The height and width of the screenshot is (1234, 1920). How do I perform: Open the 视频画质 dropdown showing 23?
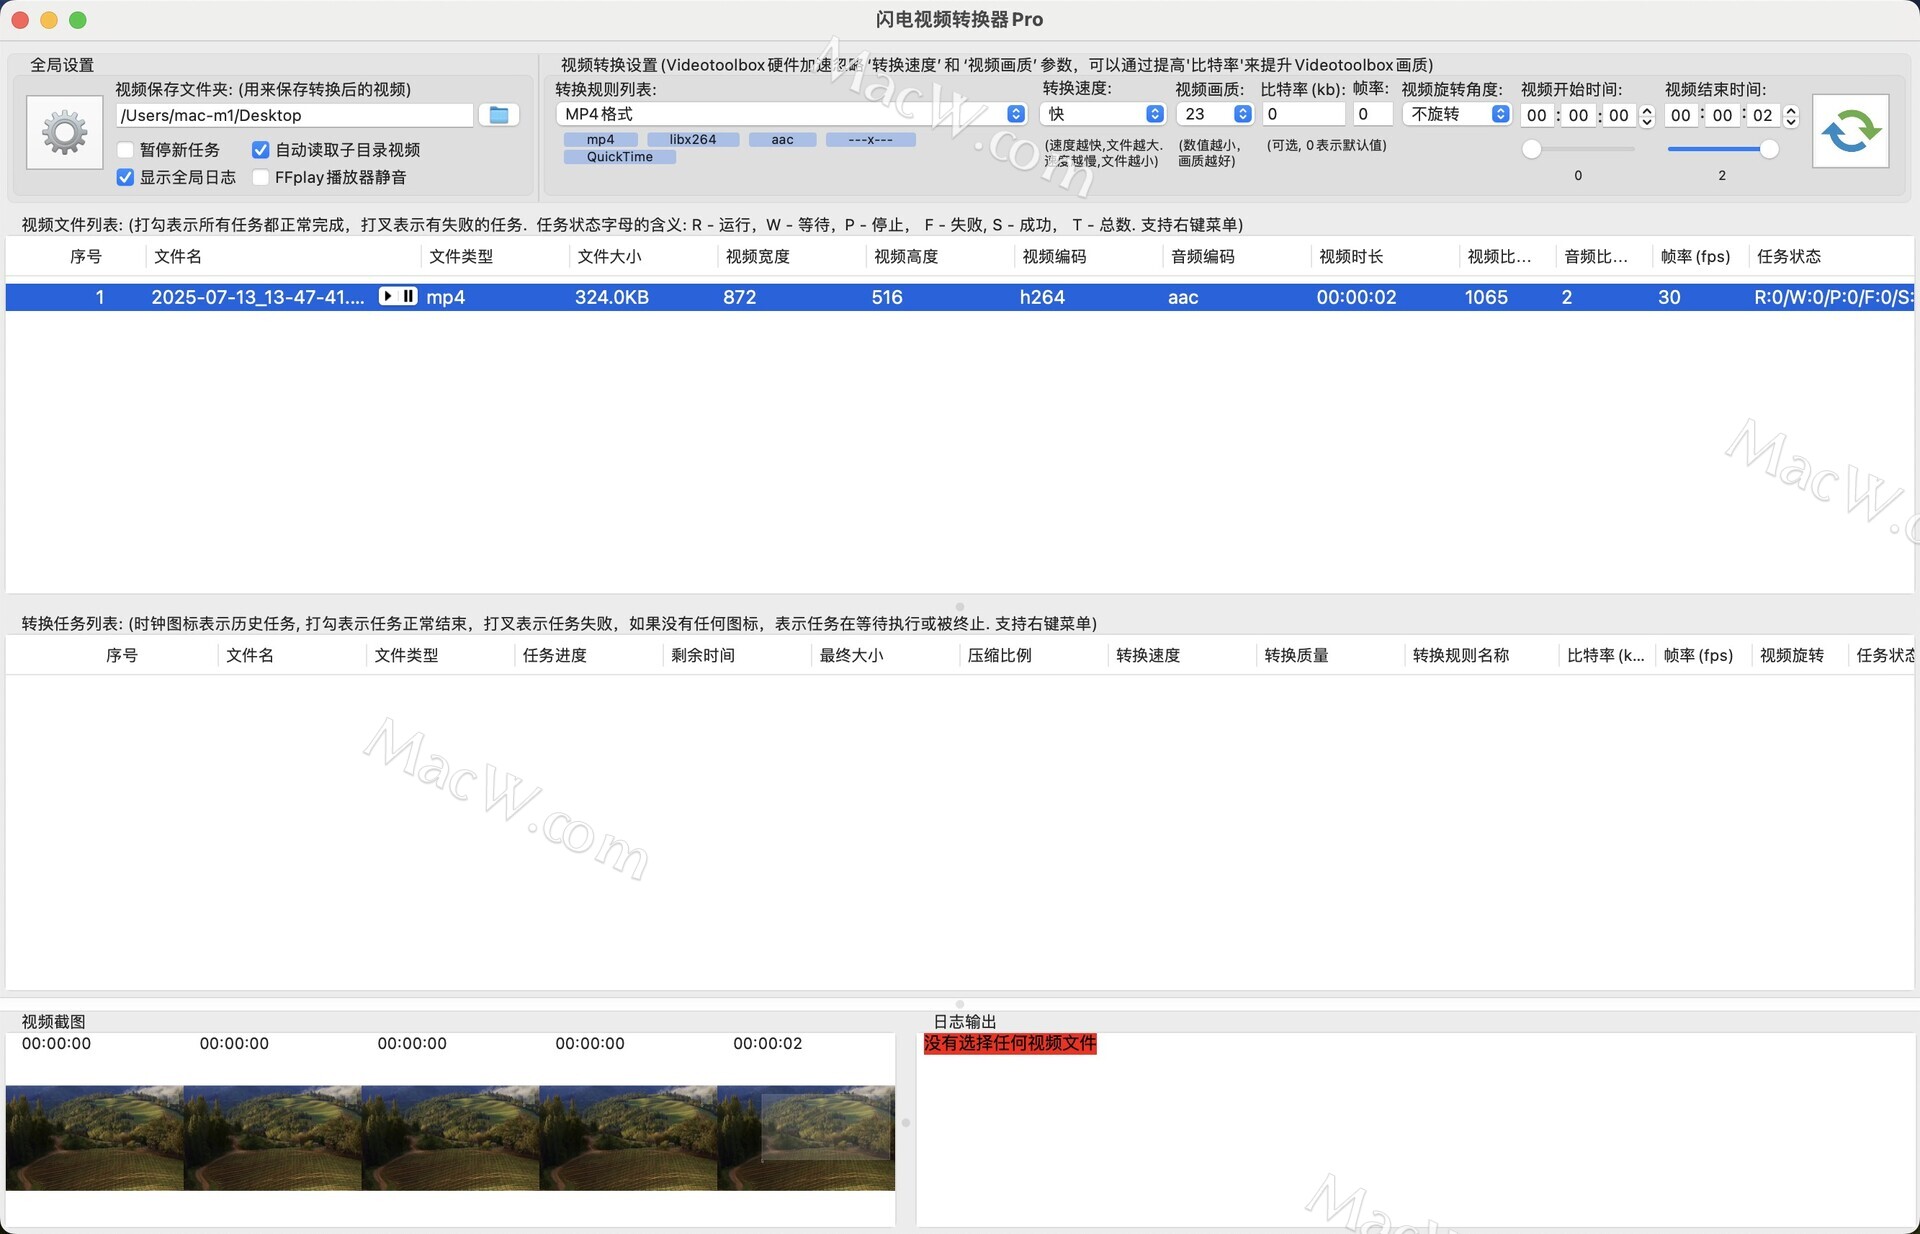1214,114
